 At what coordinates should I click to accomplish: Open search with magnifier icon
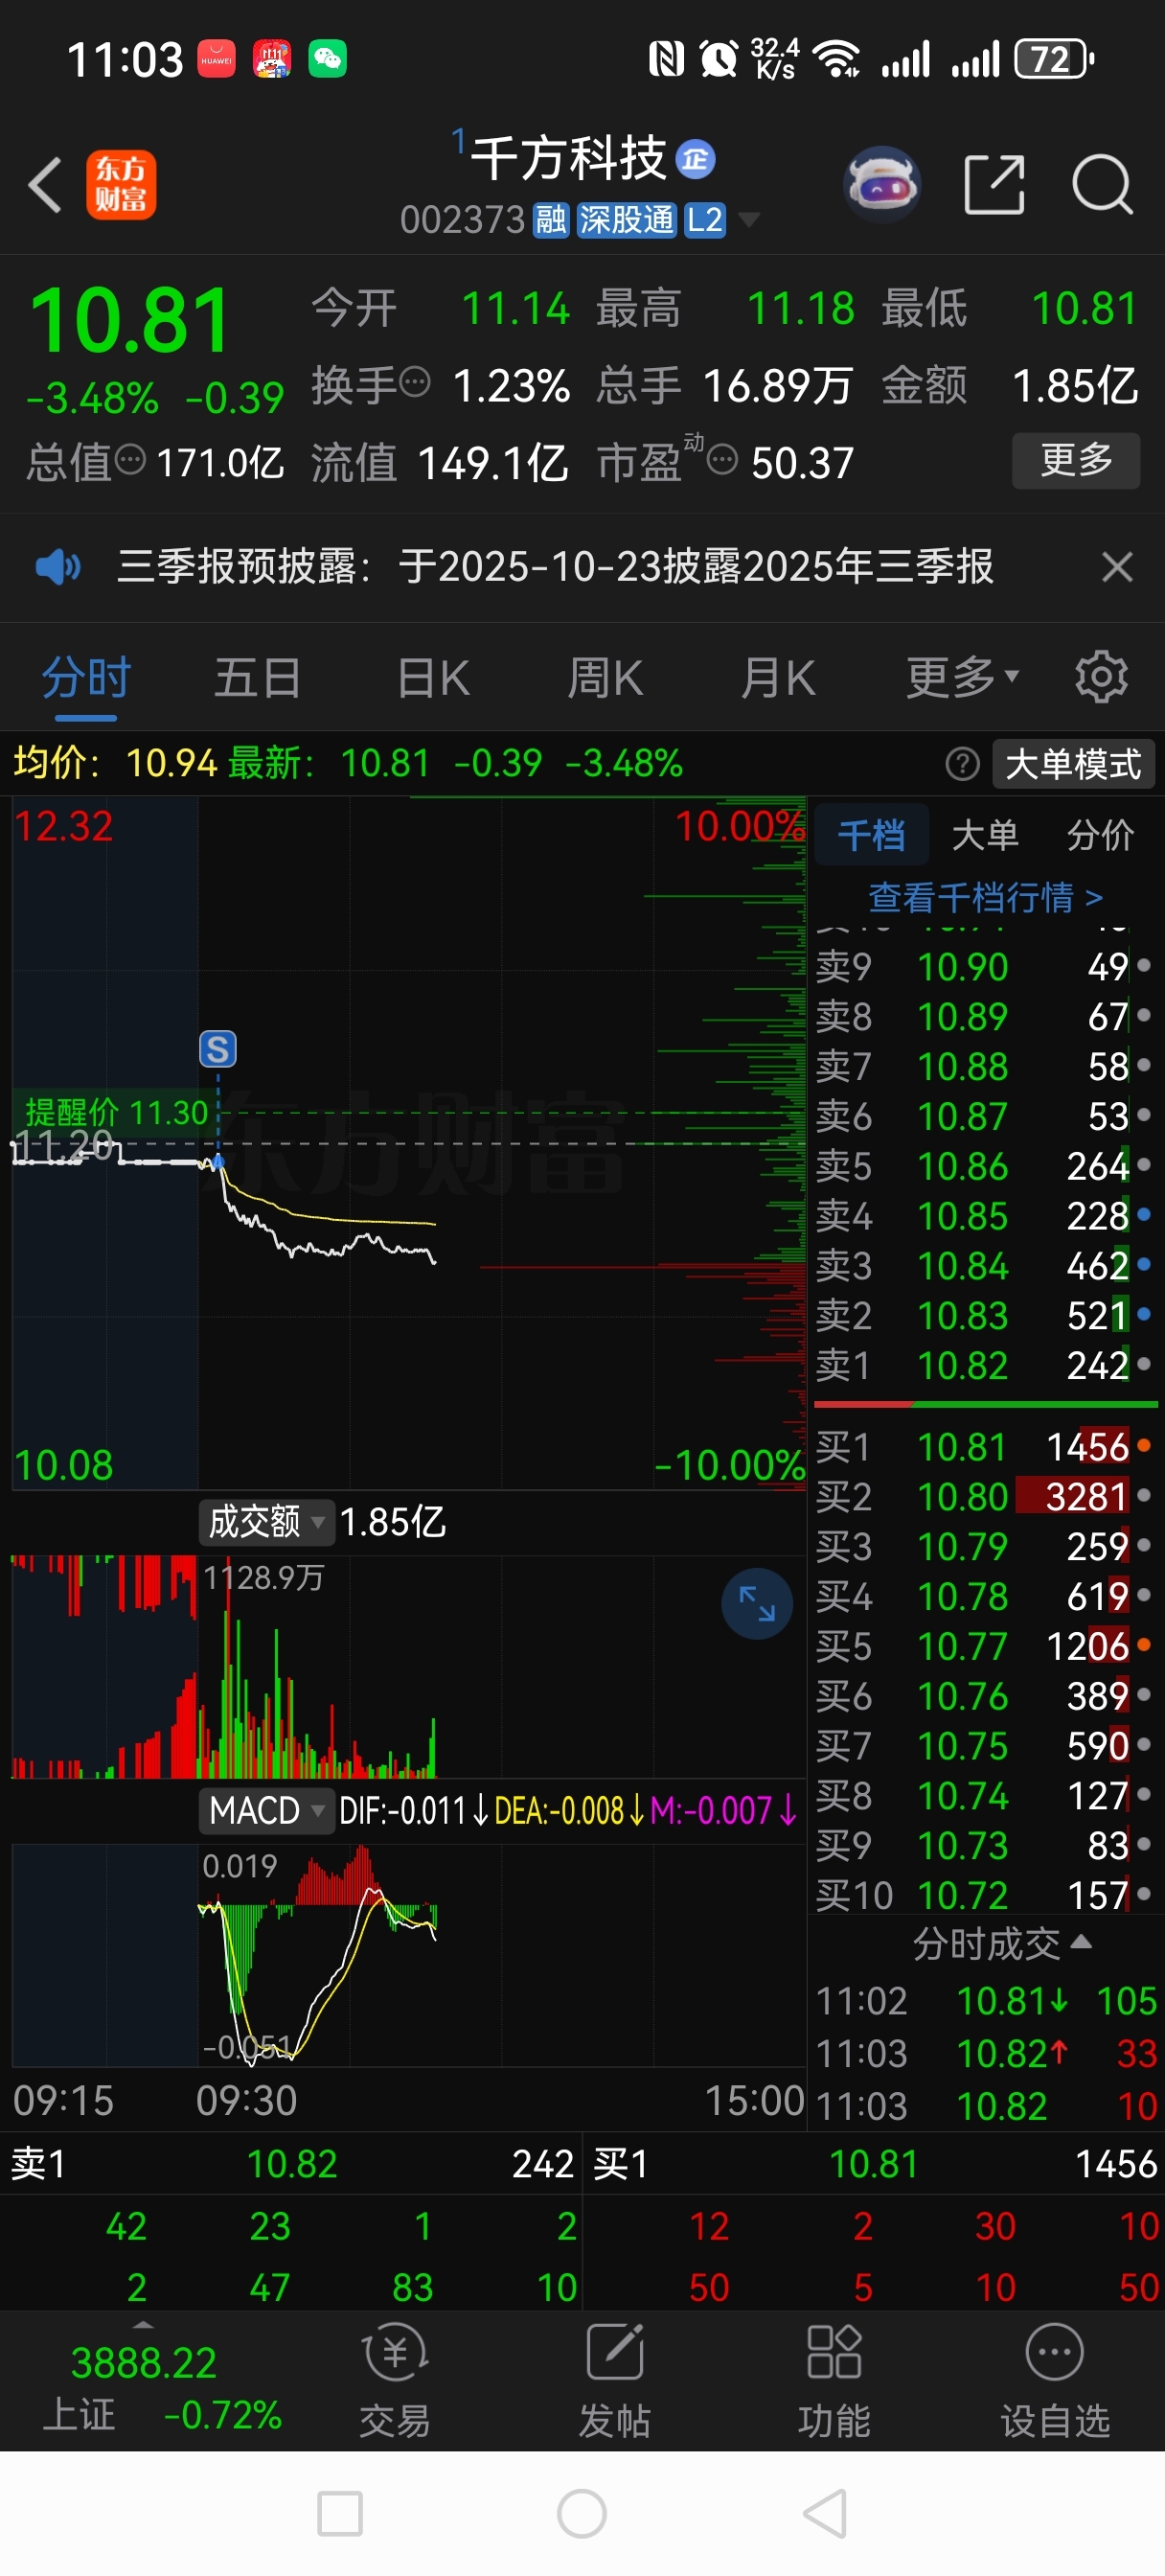coord(1102,185)
